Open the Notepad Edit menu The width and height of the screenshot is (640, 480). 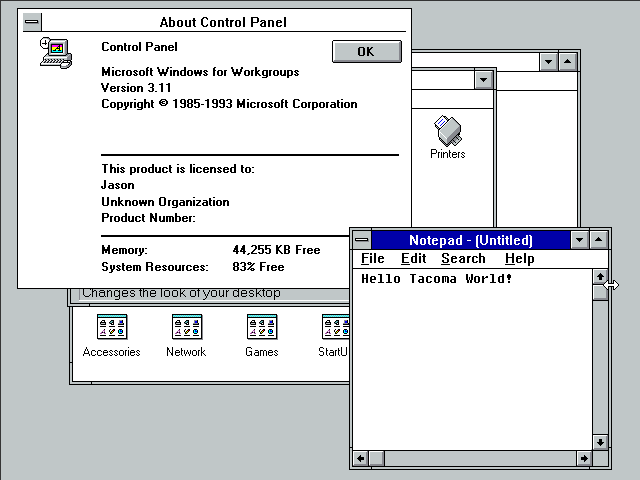[x=413, y=258]
